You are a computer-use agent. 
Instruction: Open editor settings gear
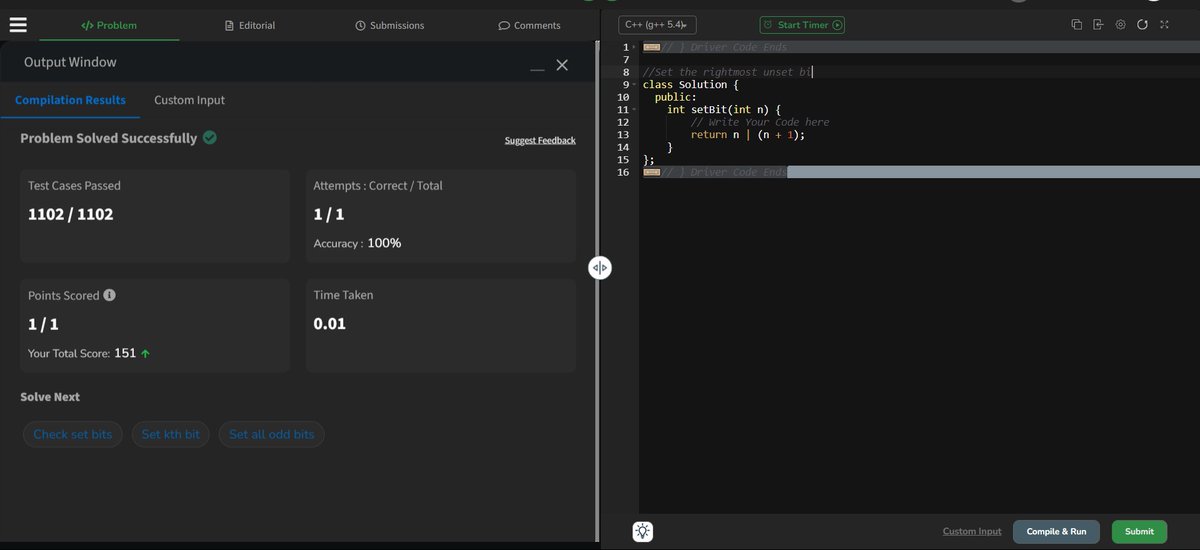tap(1120, 25)
